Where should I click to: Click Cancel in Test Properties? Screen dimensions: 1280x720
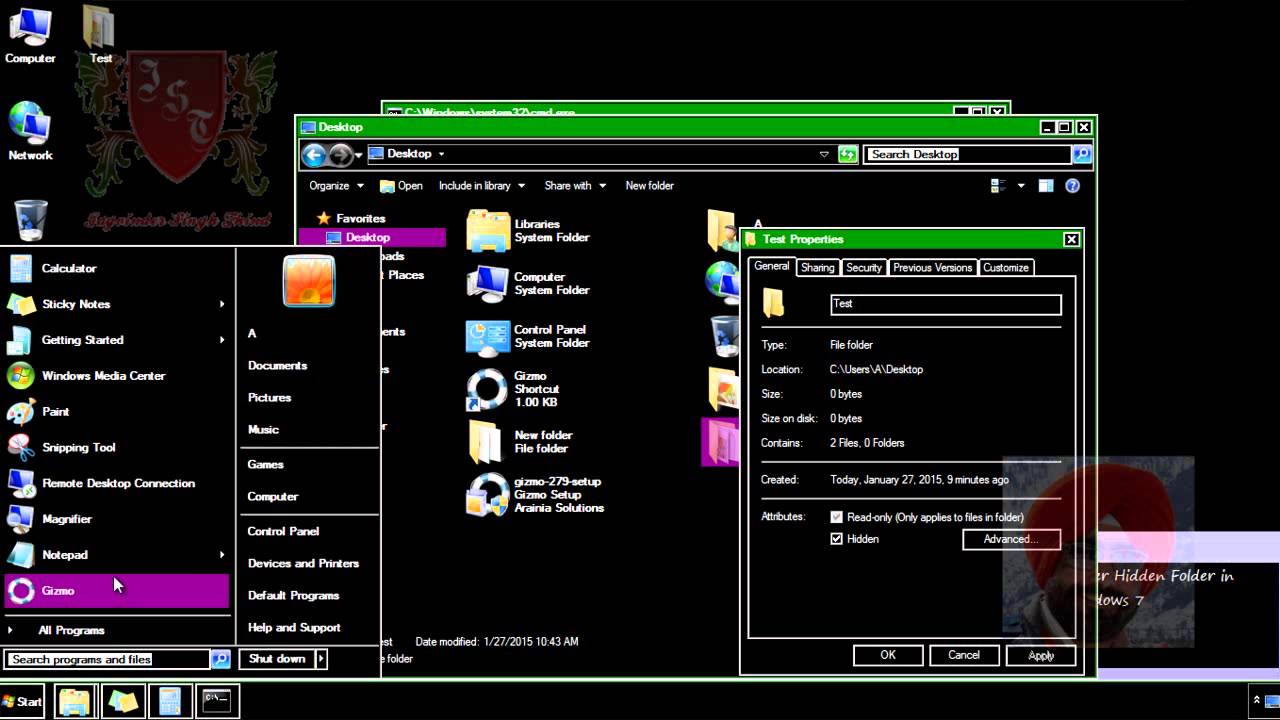point(964,655)
